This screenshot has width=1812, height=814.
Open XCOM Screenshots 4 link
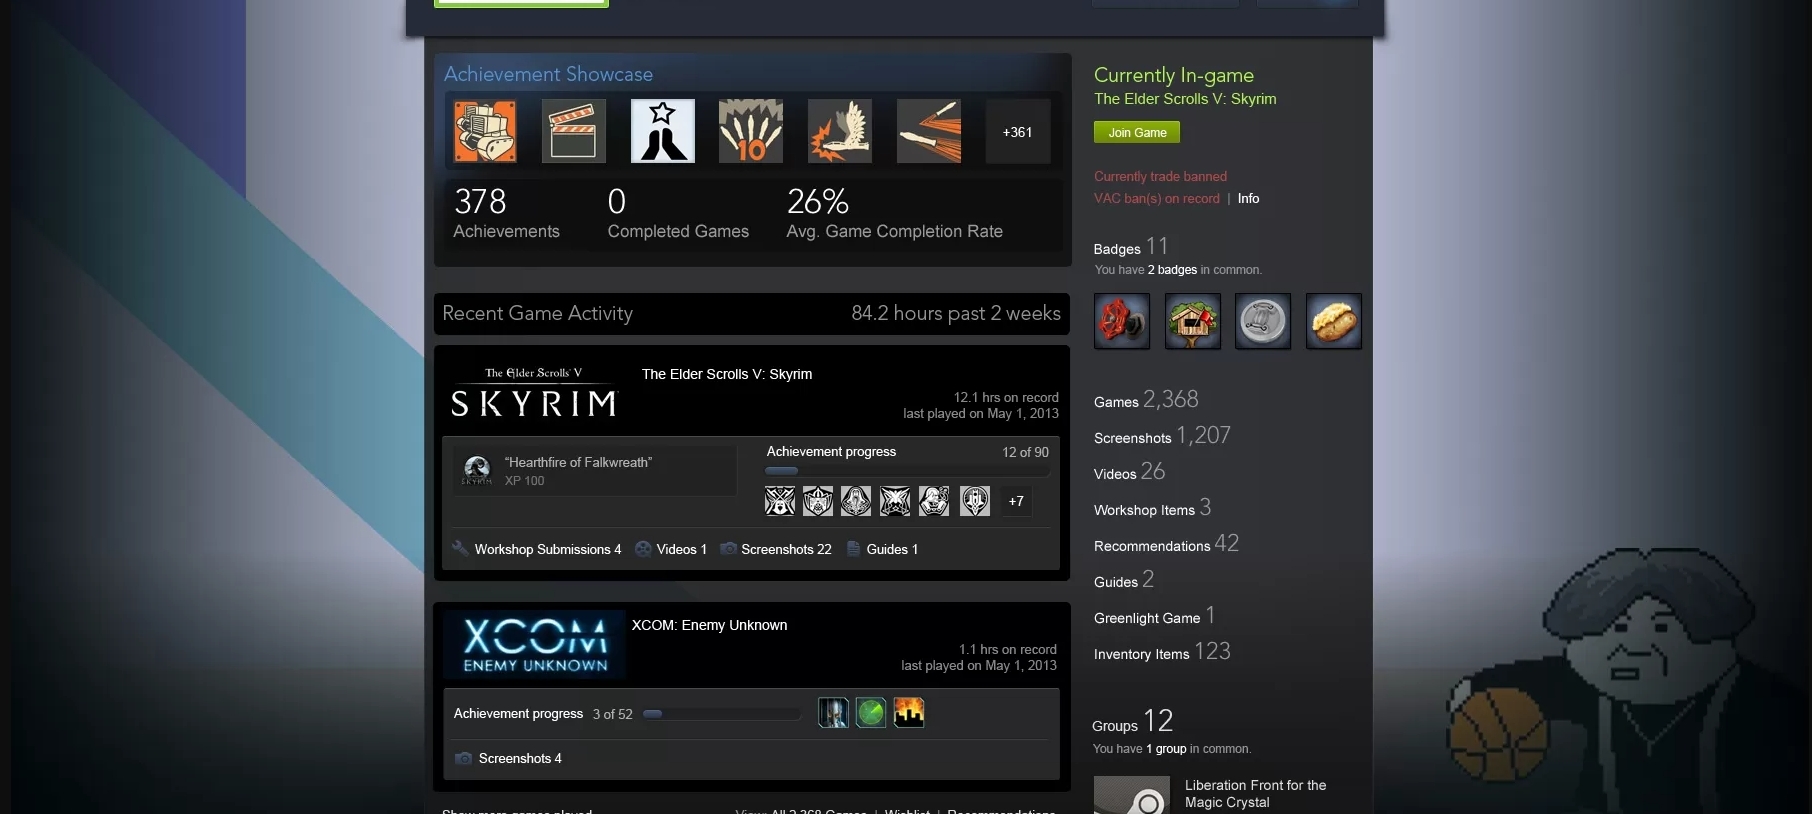click(520, 758)
